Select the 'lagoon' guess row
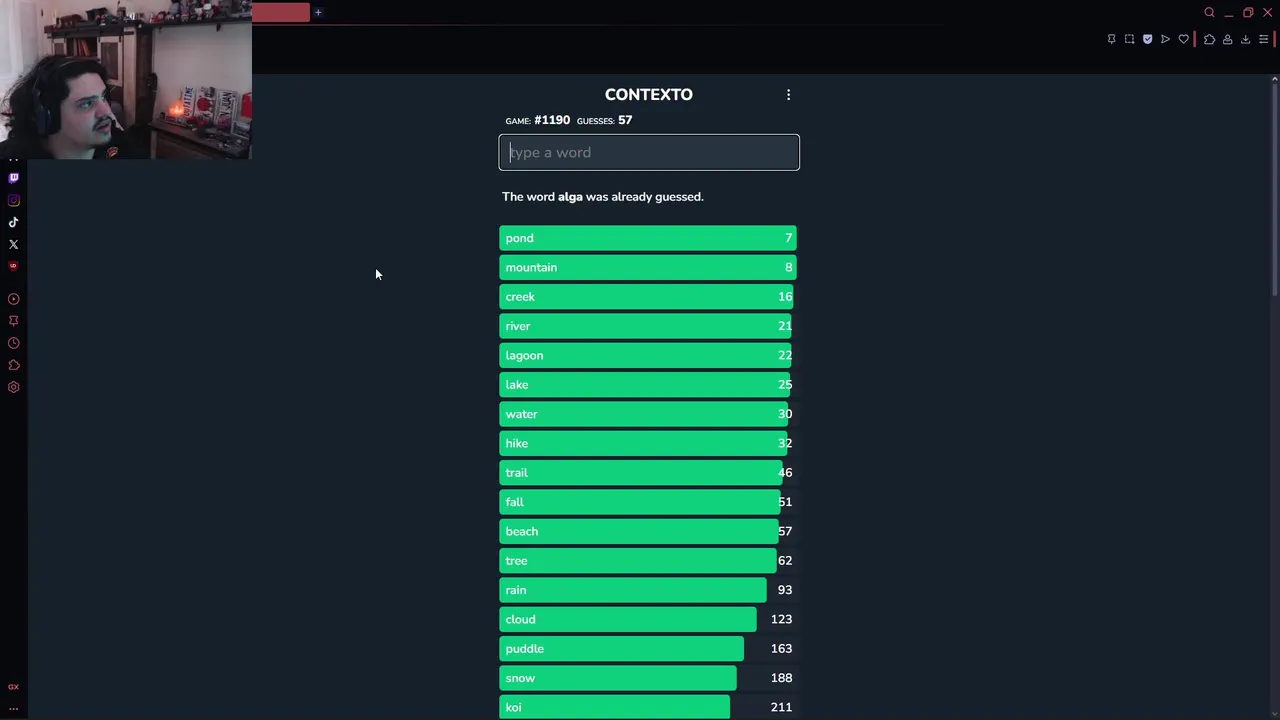 [x=648, y=355]
